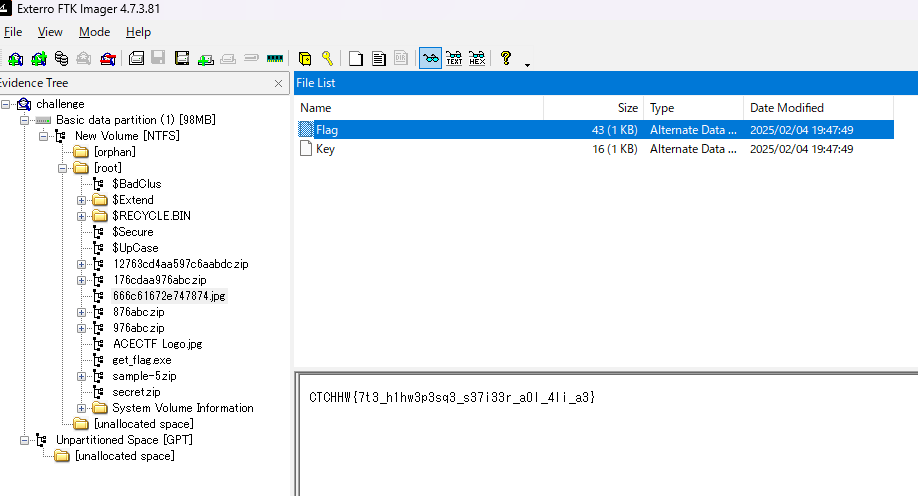Click the Export File Hash List icon
This screenshot has height=496, width=918.
(x=379, y=59)
